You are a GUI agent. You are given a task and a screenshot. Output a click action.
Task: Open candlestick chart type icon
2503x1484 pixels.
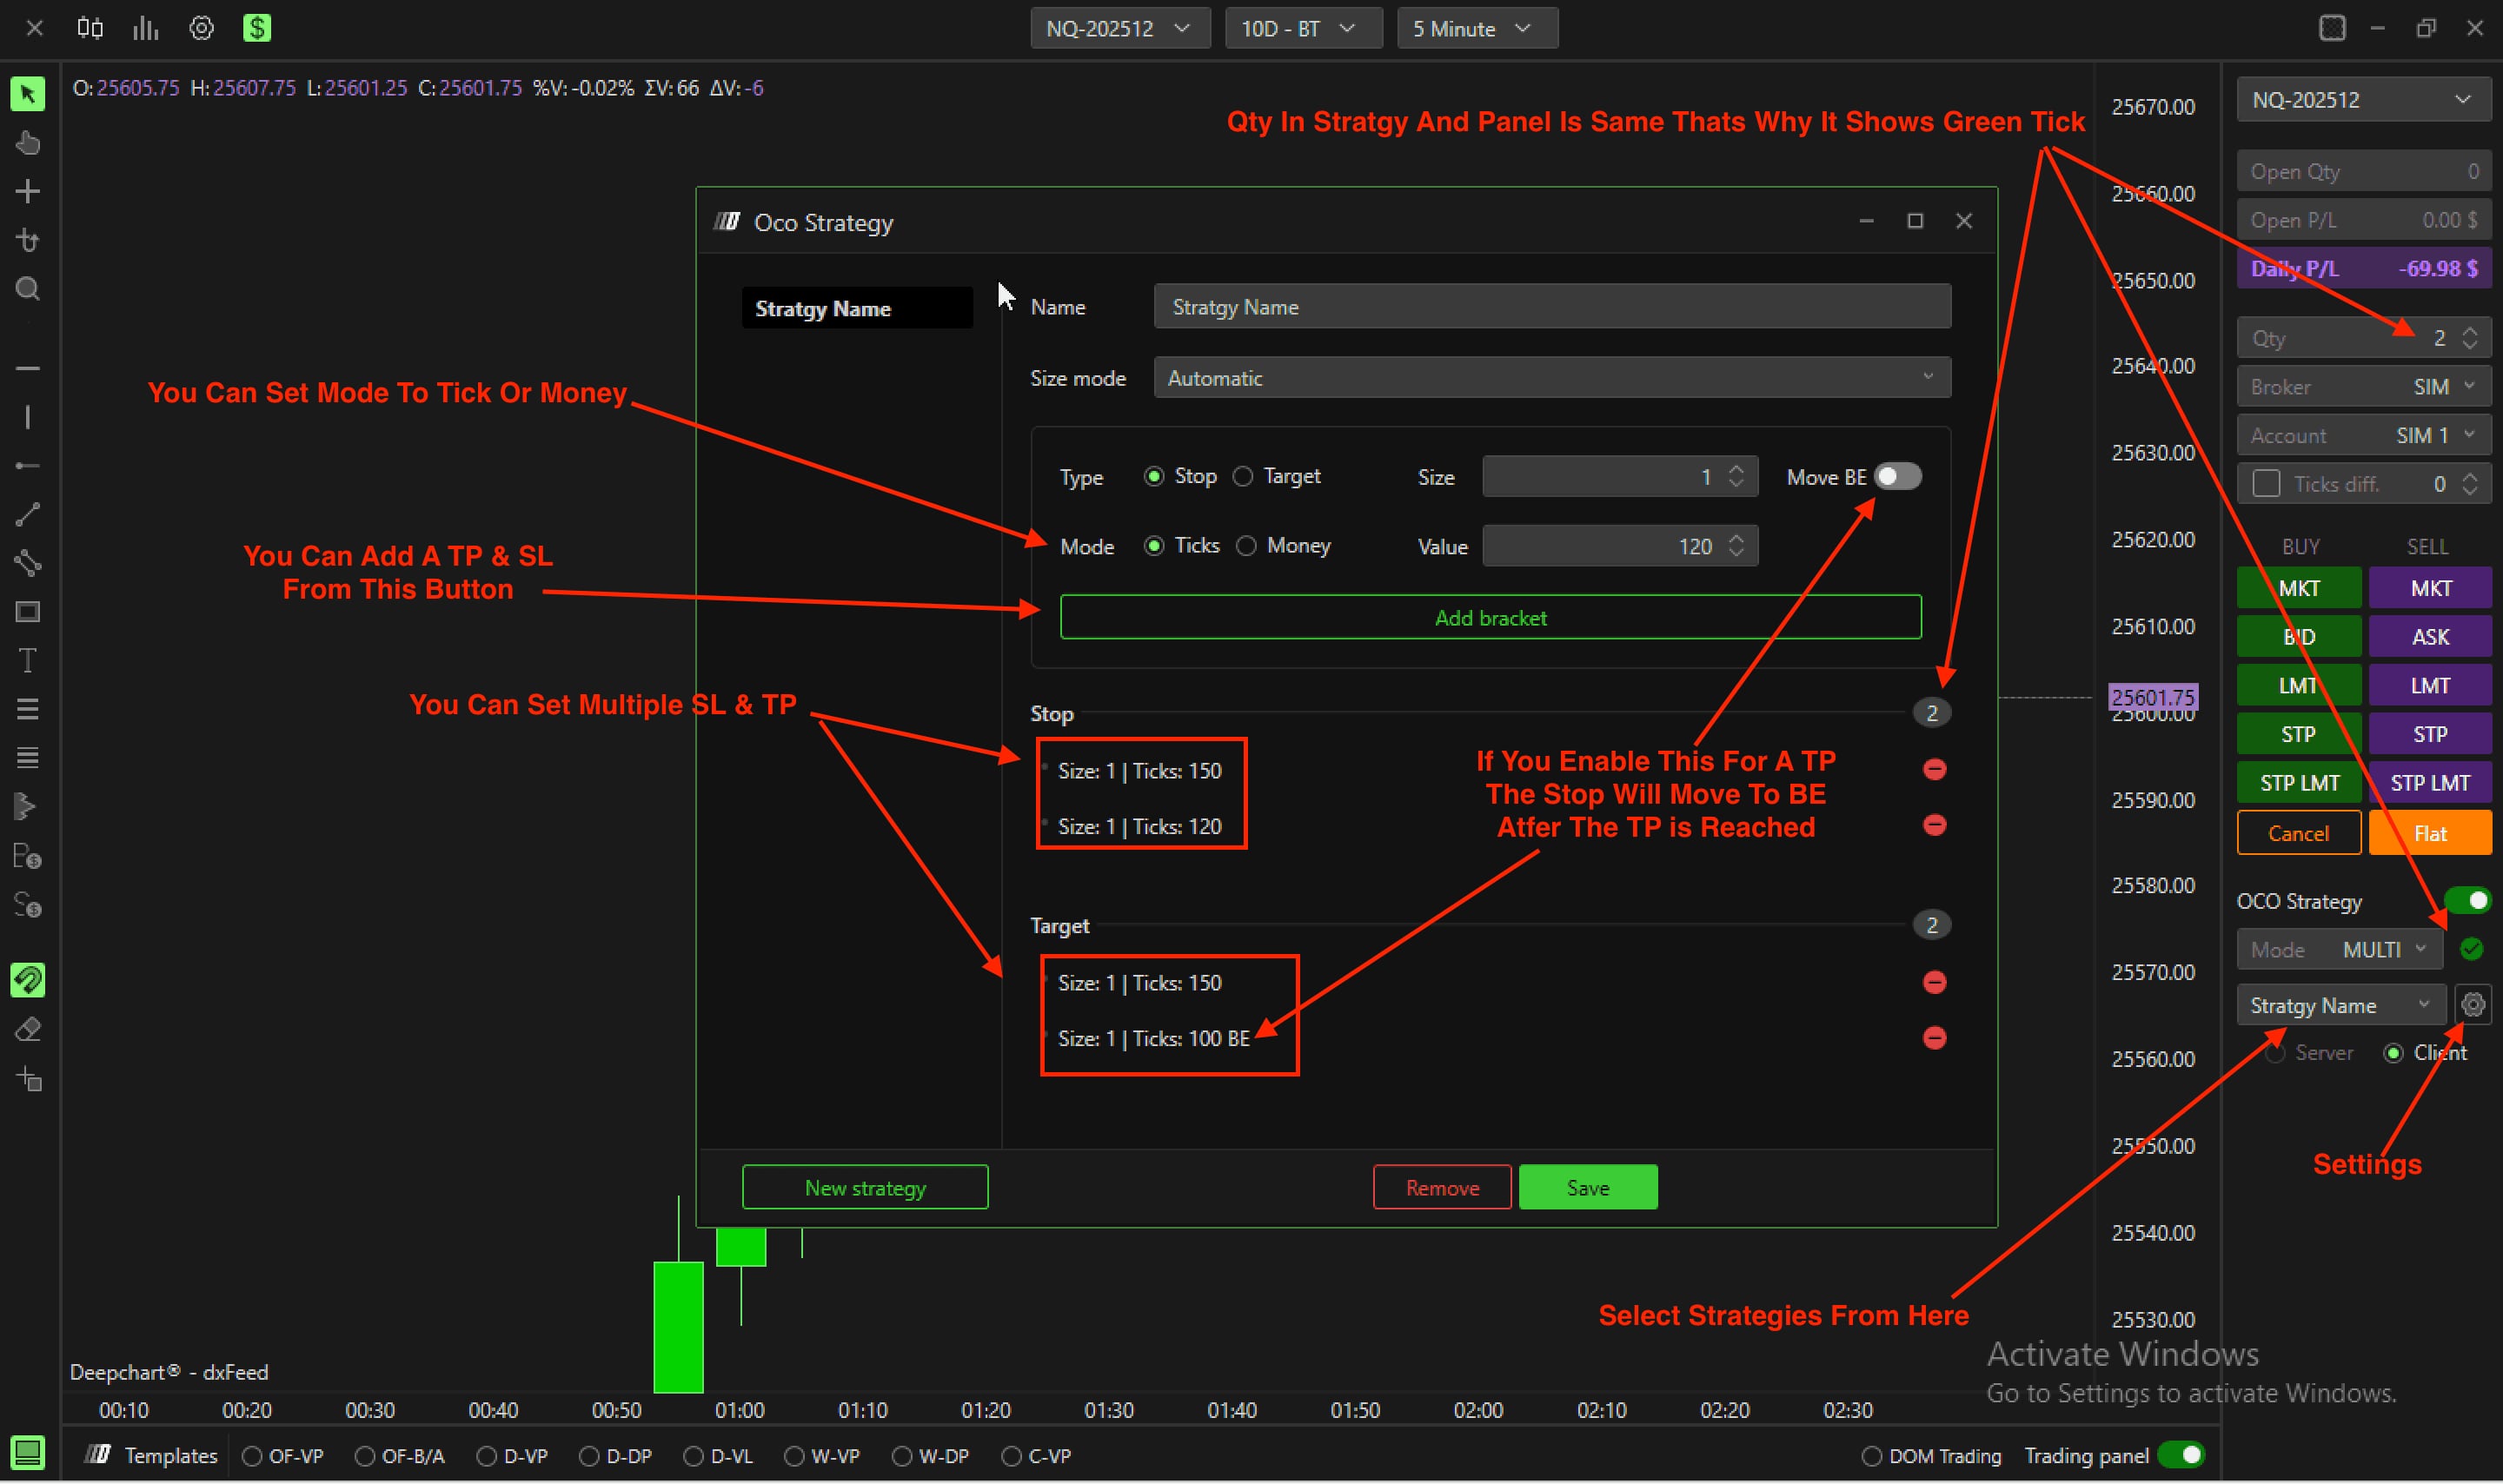(x=90, y=28)
